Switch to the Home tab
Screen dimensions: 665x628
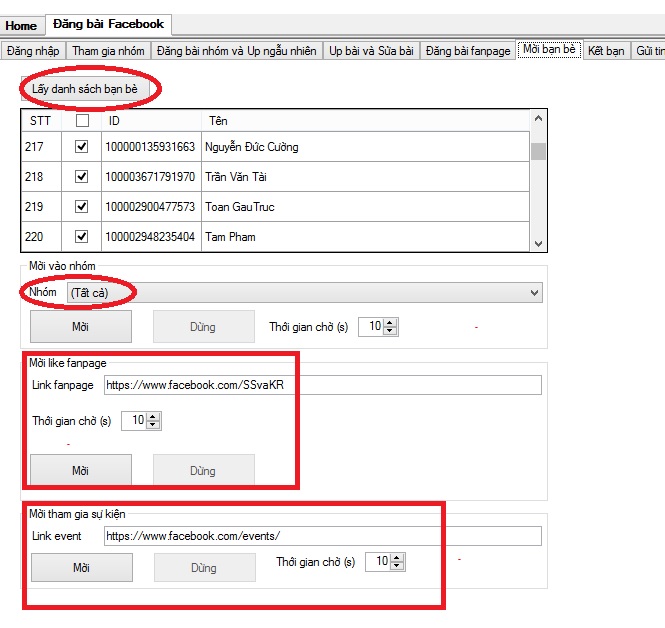click(22, 26)
